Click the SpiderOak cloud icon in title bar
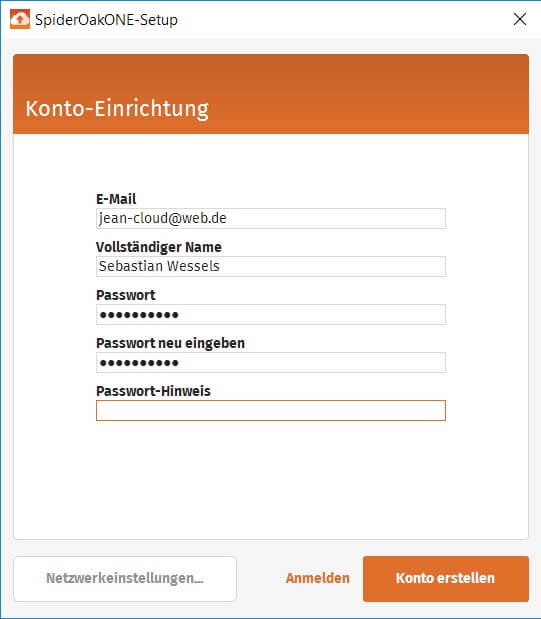The width and height of the screenshot is (541, 619). coord(20,19)
